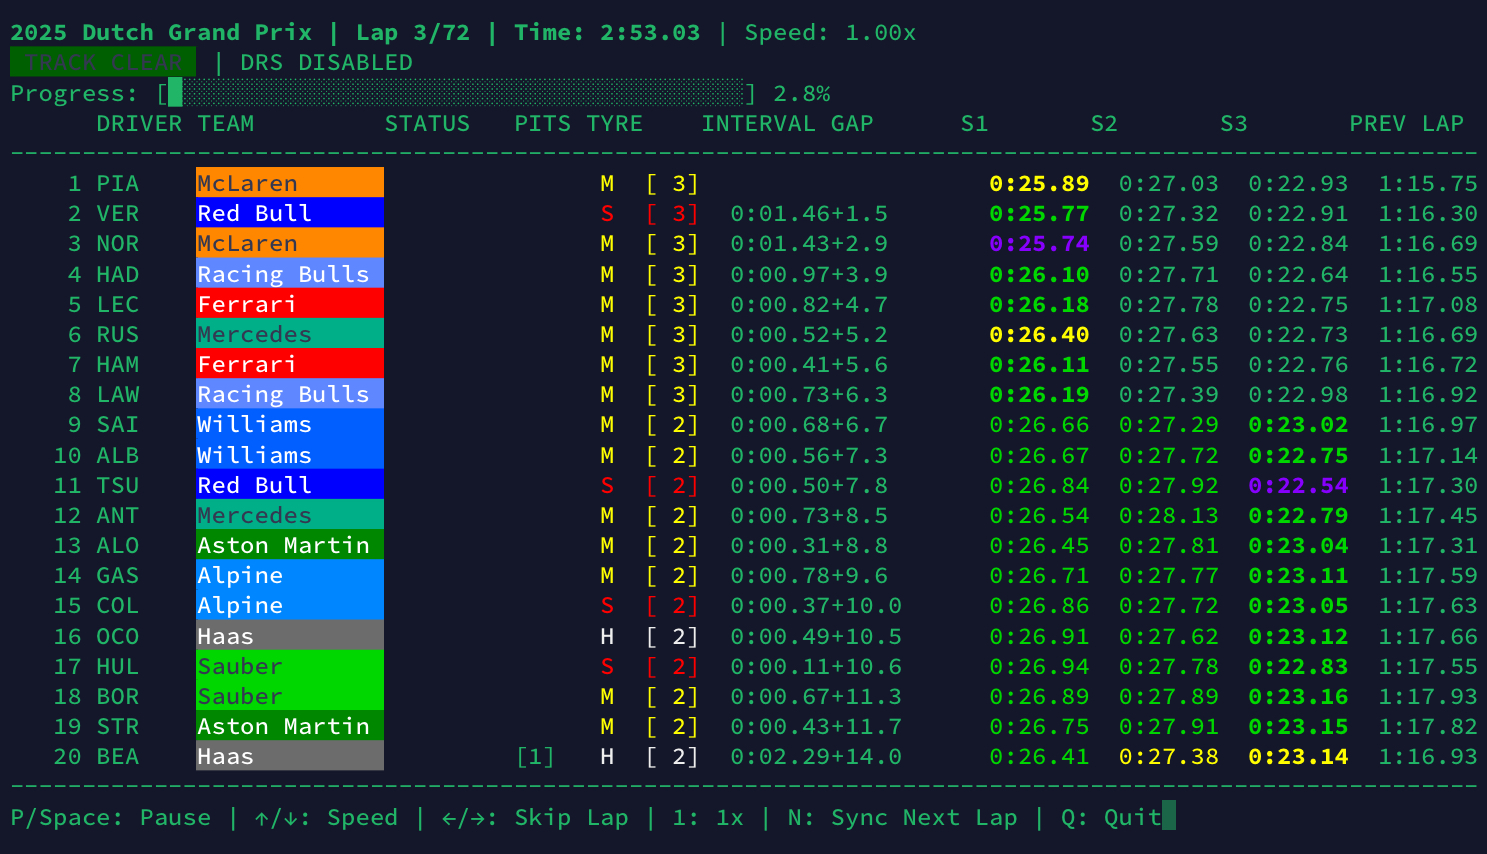Click the 1: 1x speed shortcut hint

[x=708, y=817]
